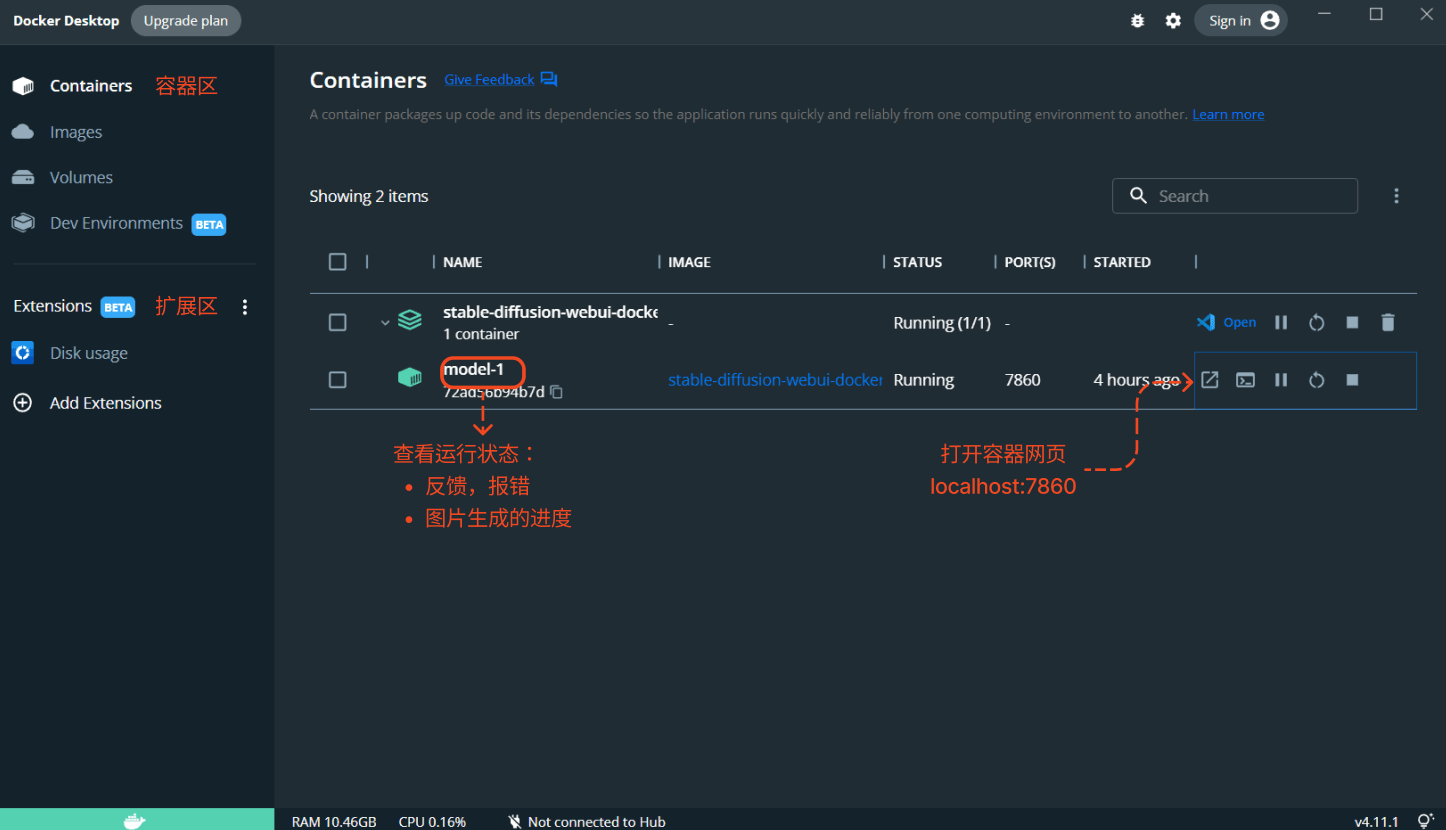
Task: Open the containers list options menu
Action: point(1396,195)
